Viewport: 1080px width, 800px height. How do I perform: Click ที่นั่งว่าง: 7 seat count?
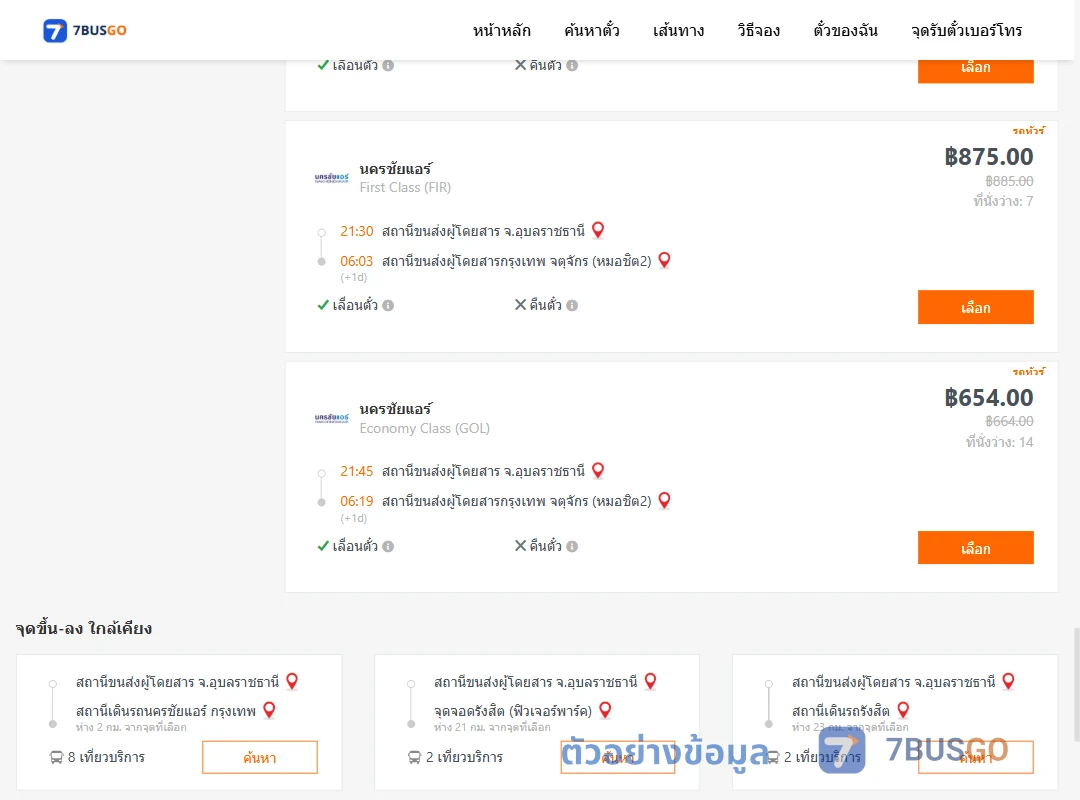[x=1003, y=201]
